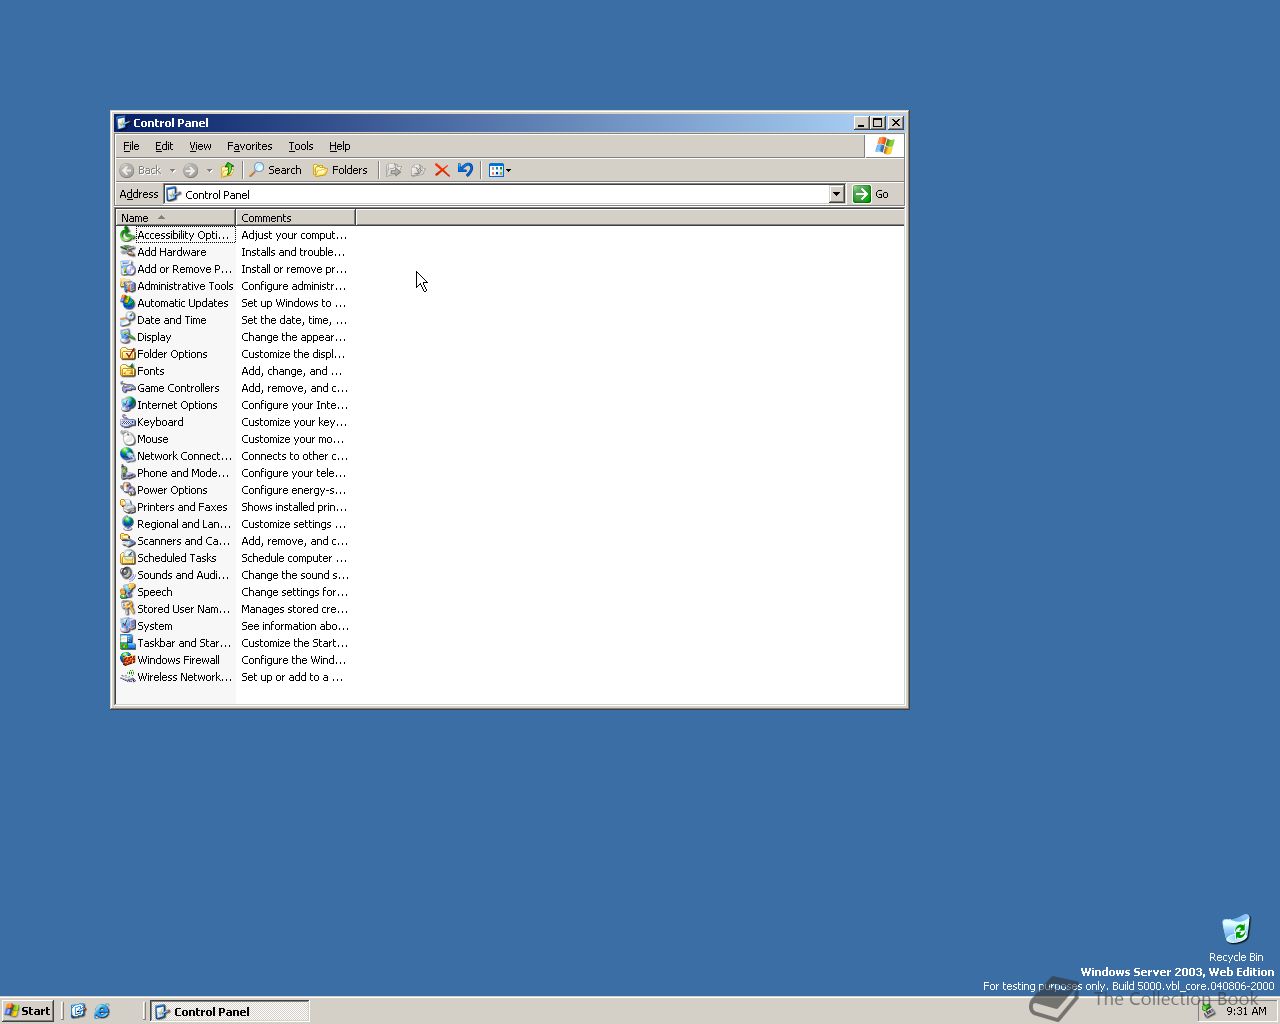The width and height of the screenshot is (1280, 1024).
Task: Launch Internet Explorer from Quick Launch
Action: [x=101, y=1011]
